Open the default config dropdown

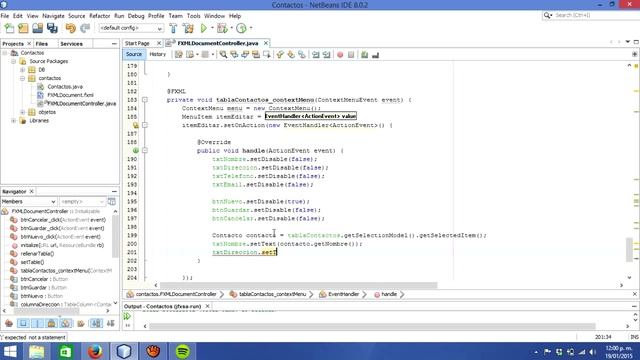pyautogui.click(x=131, y=28)
